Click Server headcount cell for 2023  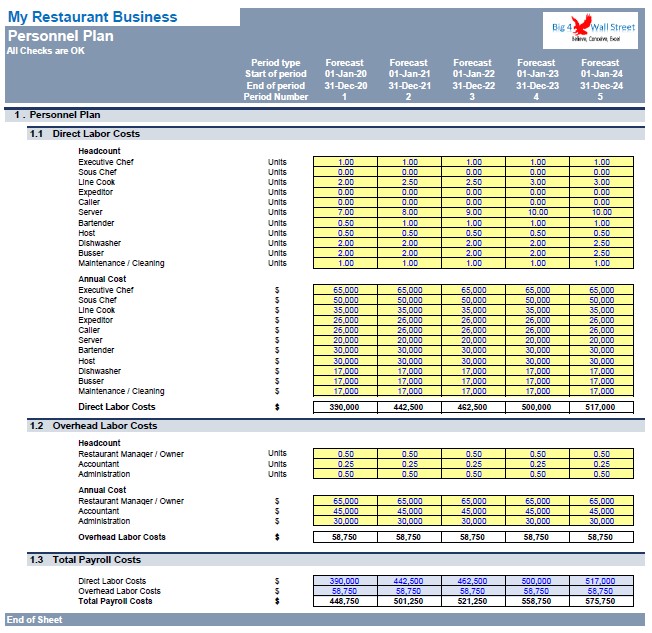(538, 212)
